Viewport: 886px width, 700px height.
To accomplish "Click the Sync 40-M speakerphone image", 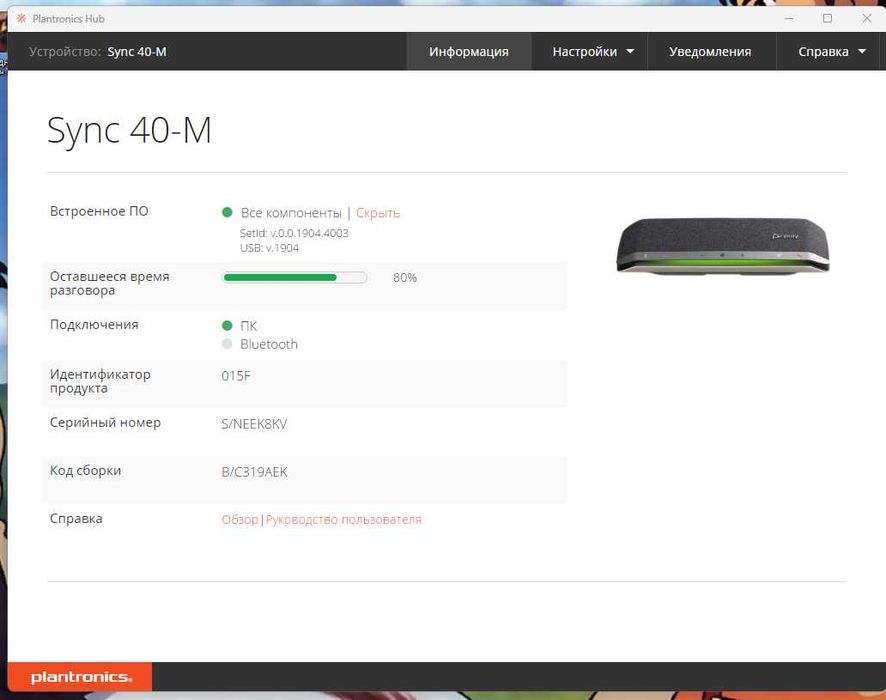I will point(723,246).
